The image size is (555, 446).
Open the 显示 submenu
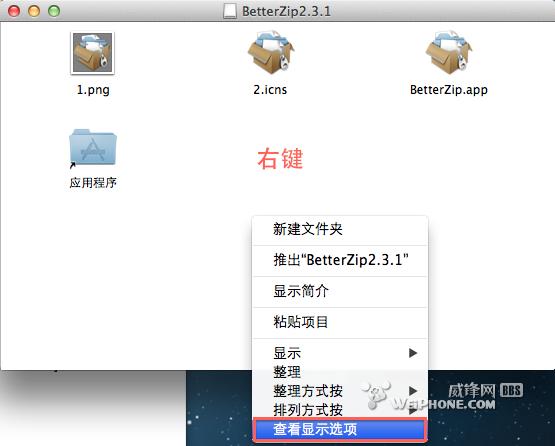(x=340, y=353)
